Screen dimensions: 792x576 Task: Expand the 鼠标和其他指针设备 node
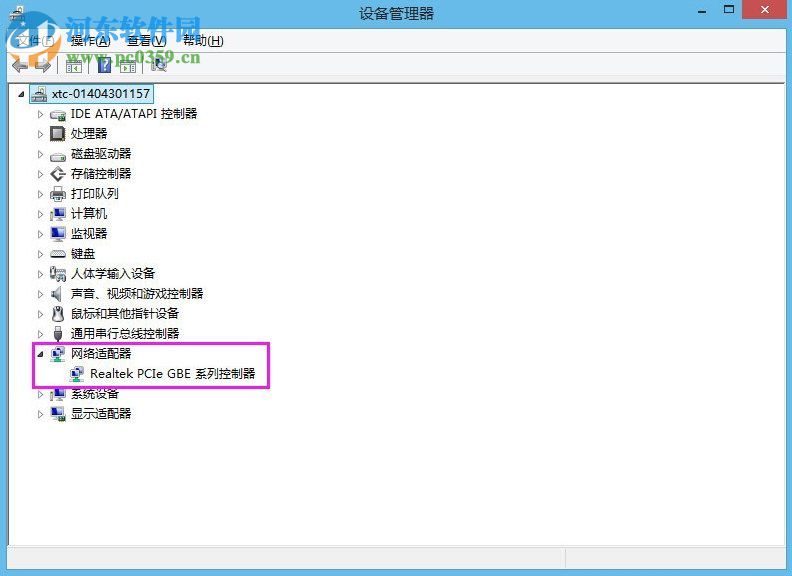coord(40,314)
